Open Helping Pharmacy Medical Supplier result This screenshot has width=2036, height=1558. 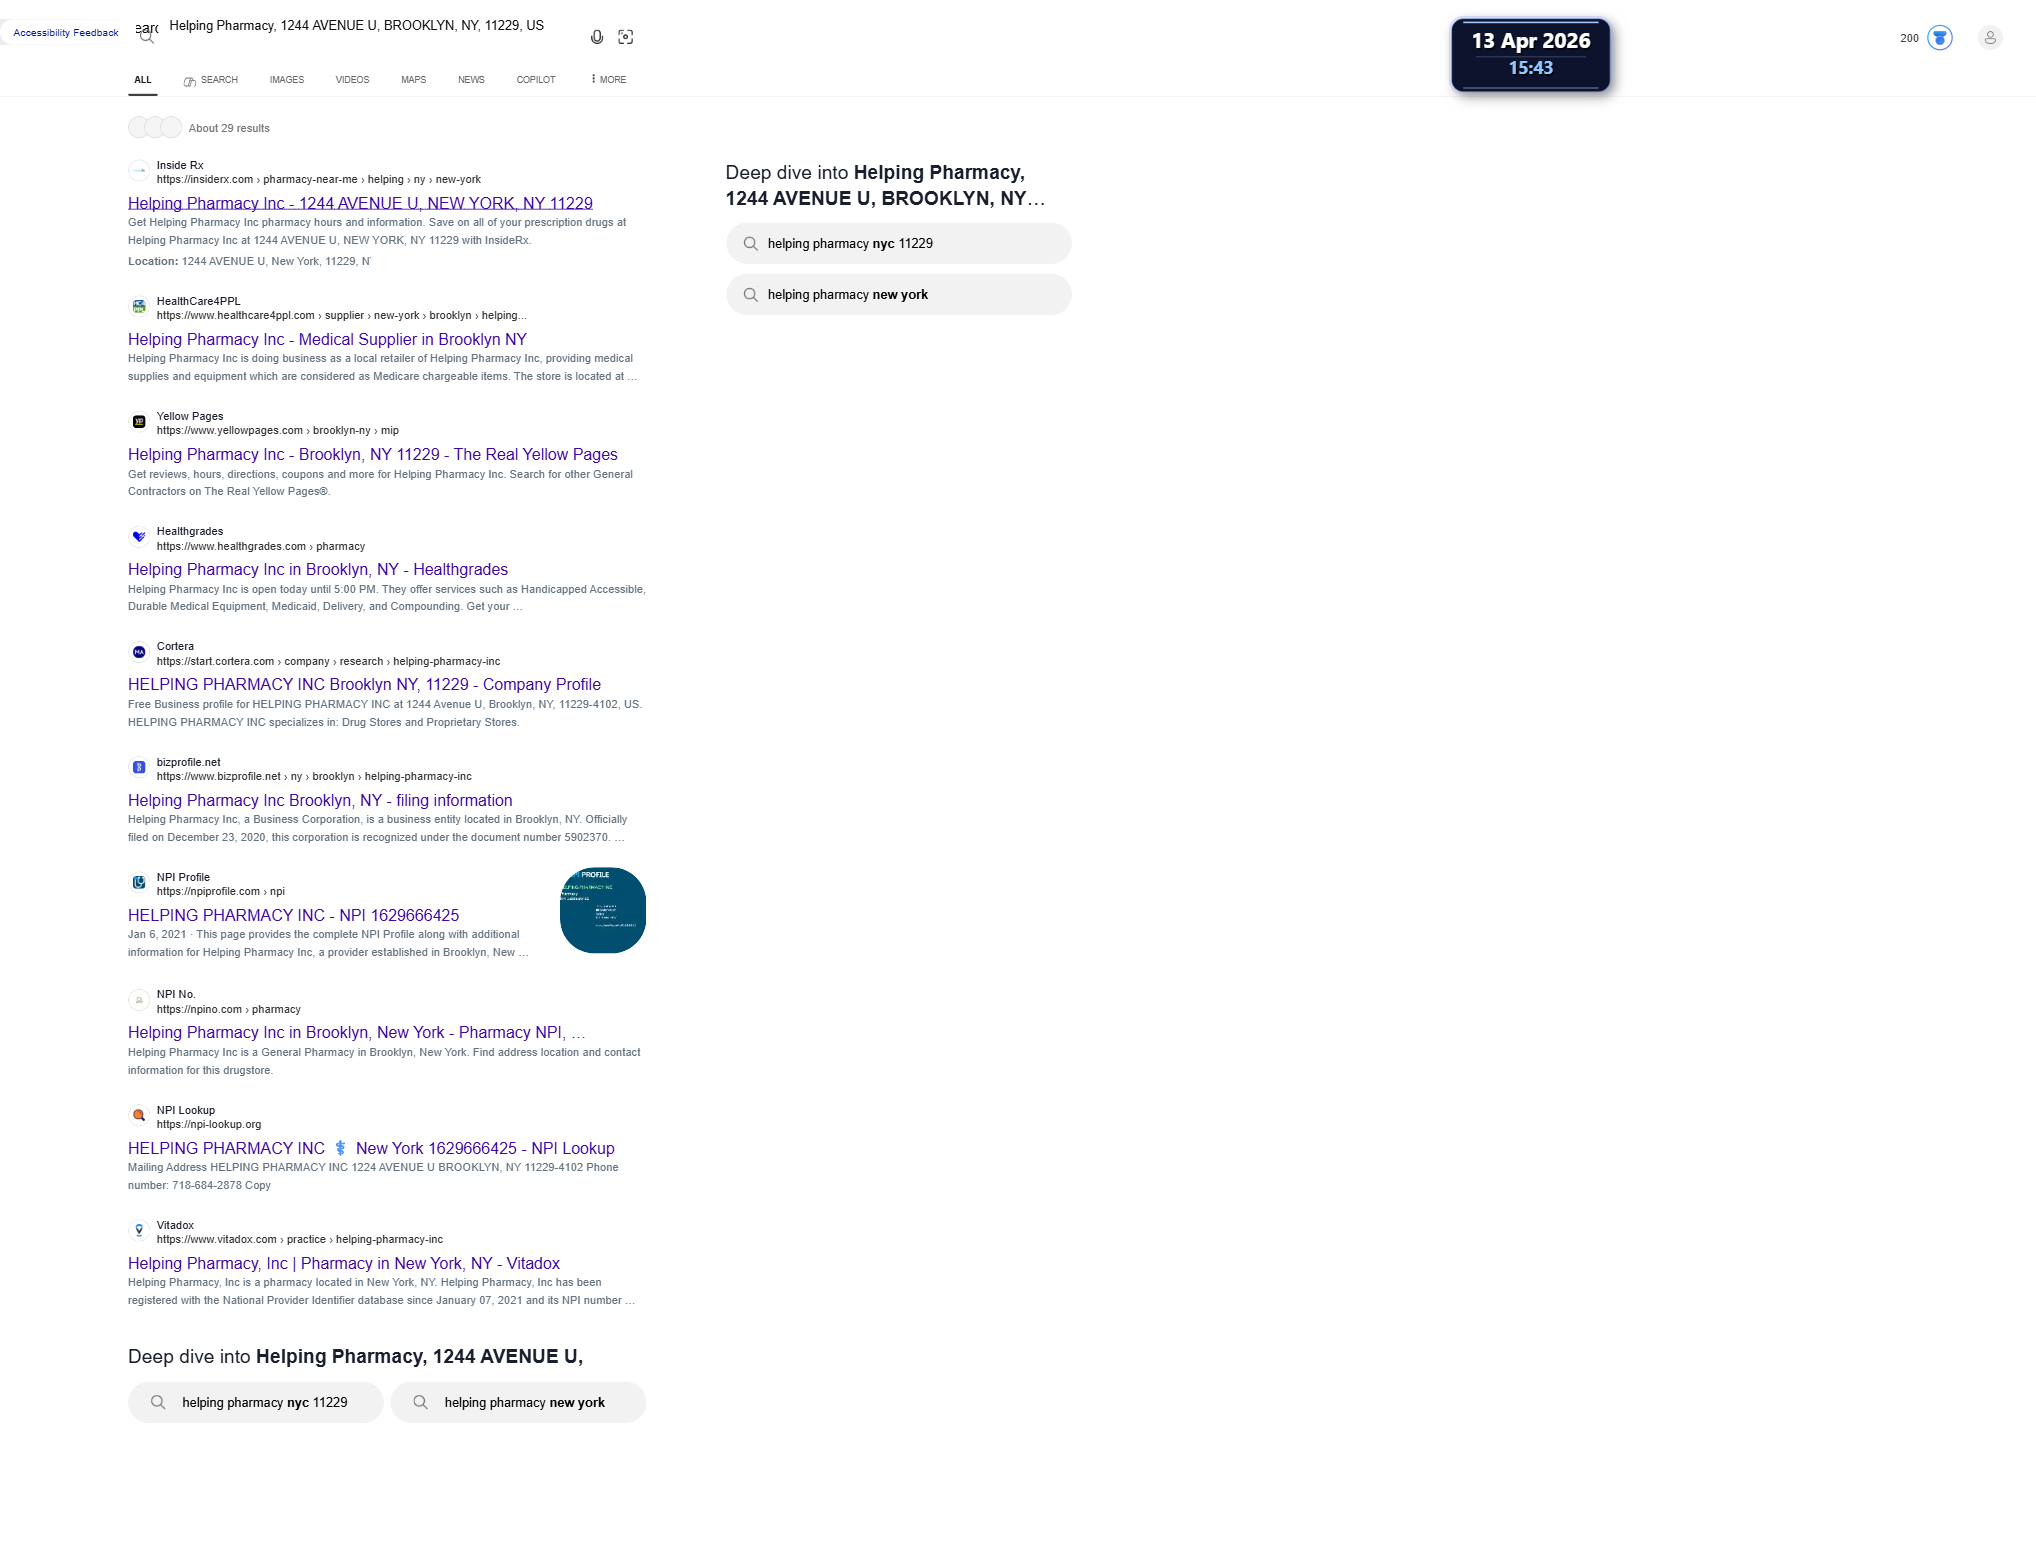point(327,340)
